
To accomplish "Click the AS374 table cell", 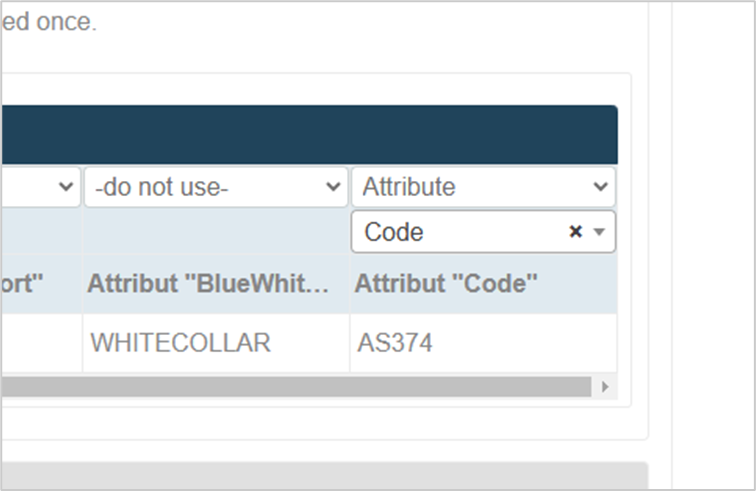I will pos(484,343).
